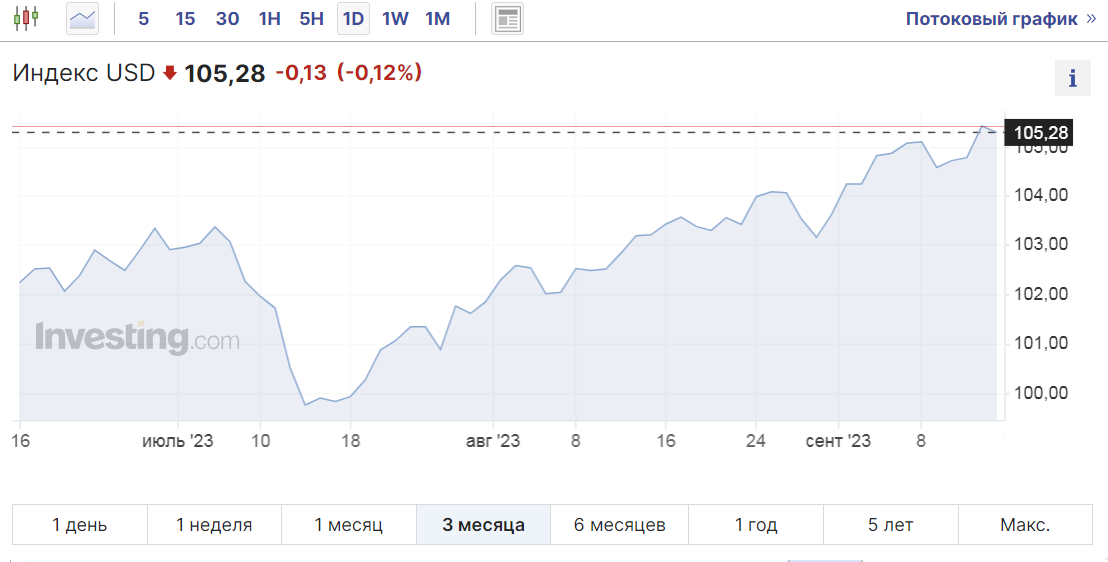Switch to candlestick chart type icon

[x=26, y=18]
